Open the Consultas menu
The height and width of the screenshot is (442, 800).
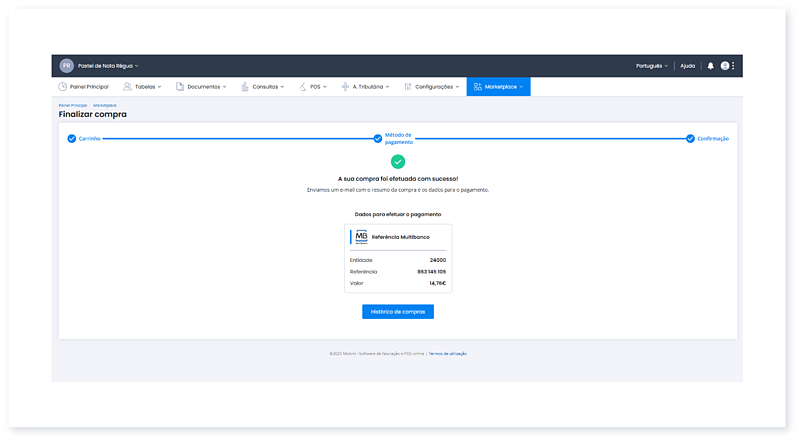[x=262, y=87]
